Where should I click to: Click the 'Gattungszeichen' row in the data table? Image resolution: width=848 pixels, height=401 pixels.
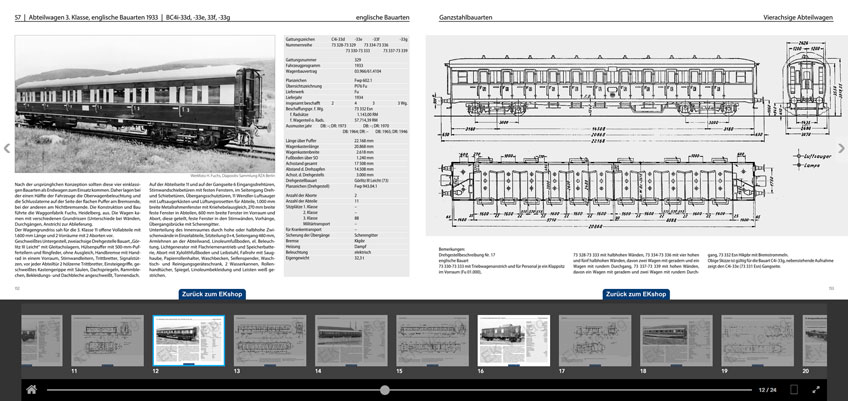point(346,40)
